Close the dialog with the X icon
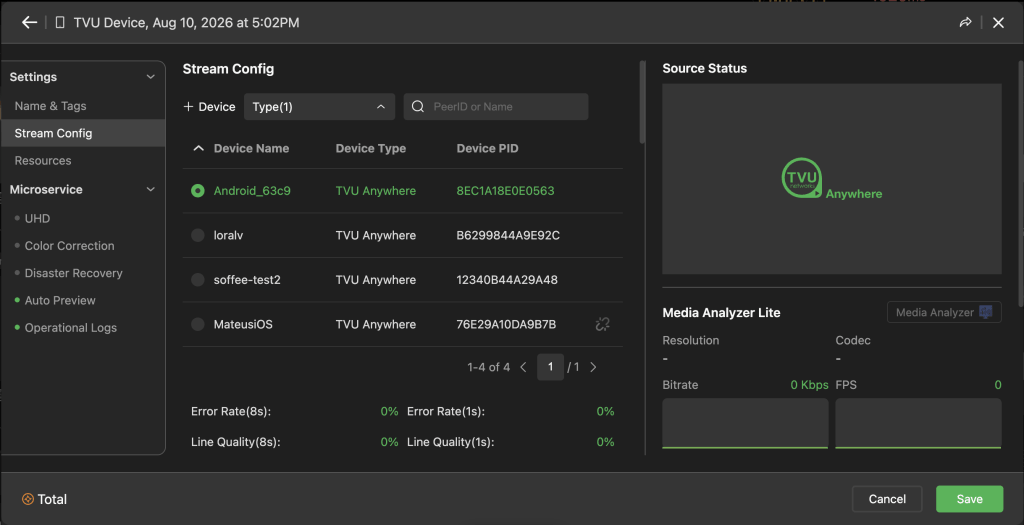Image resolution: width=1024 pixels, height=525 pixels. point(998,23)
